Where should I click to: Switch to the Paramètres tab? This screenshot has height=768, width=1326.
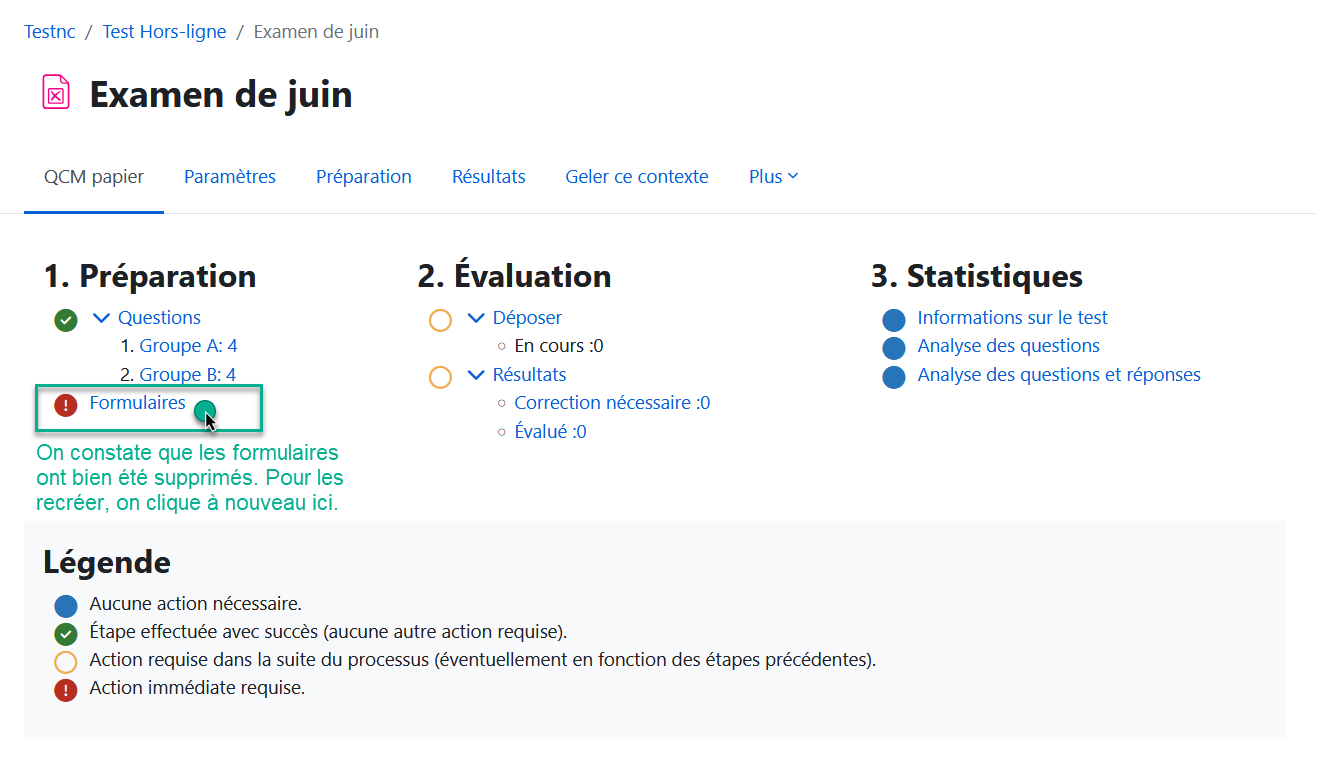230,177
